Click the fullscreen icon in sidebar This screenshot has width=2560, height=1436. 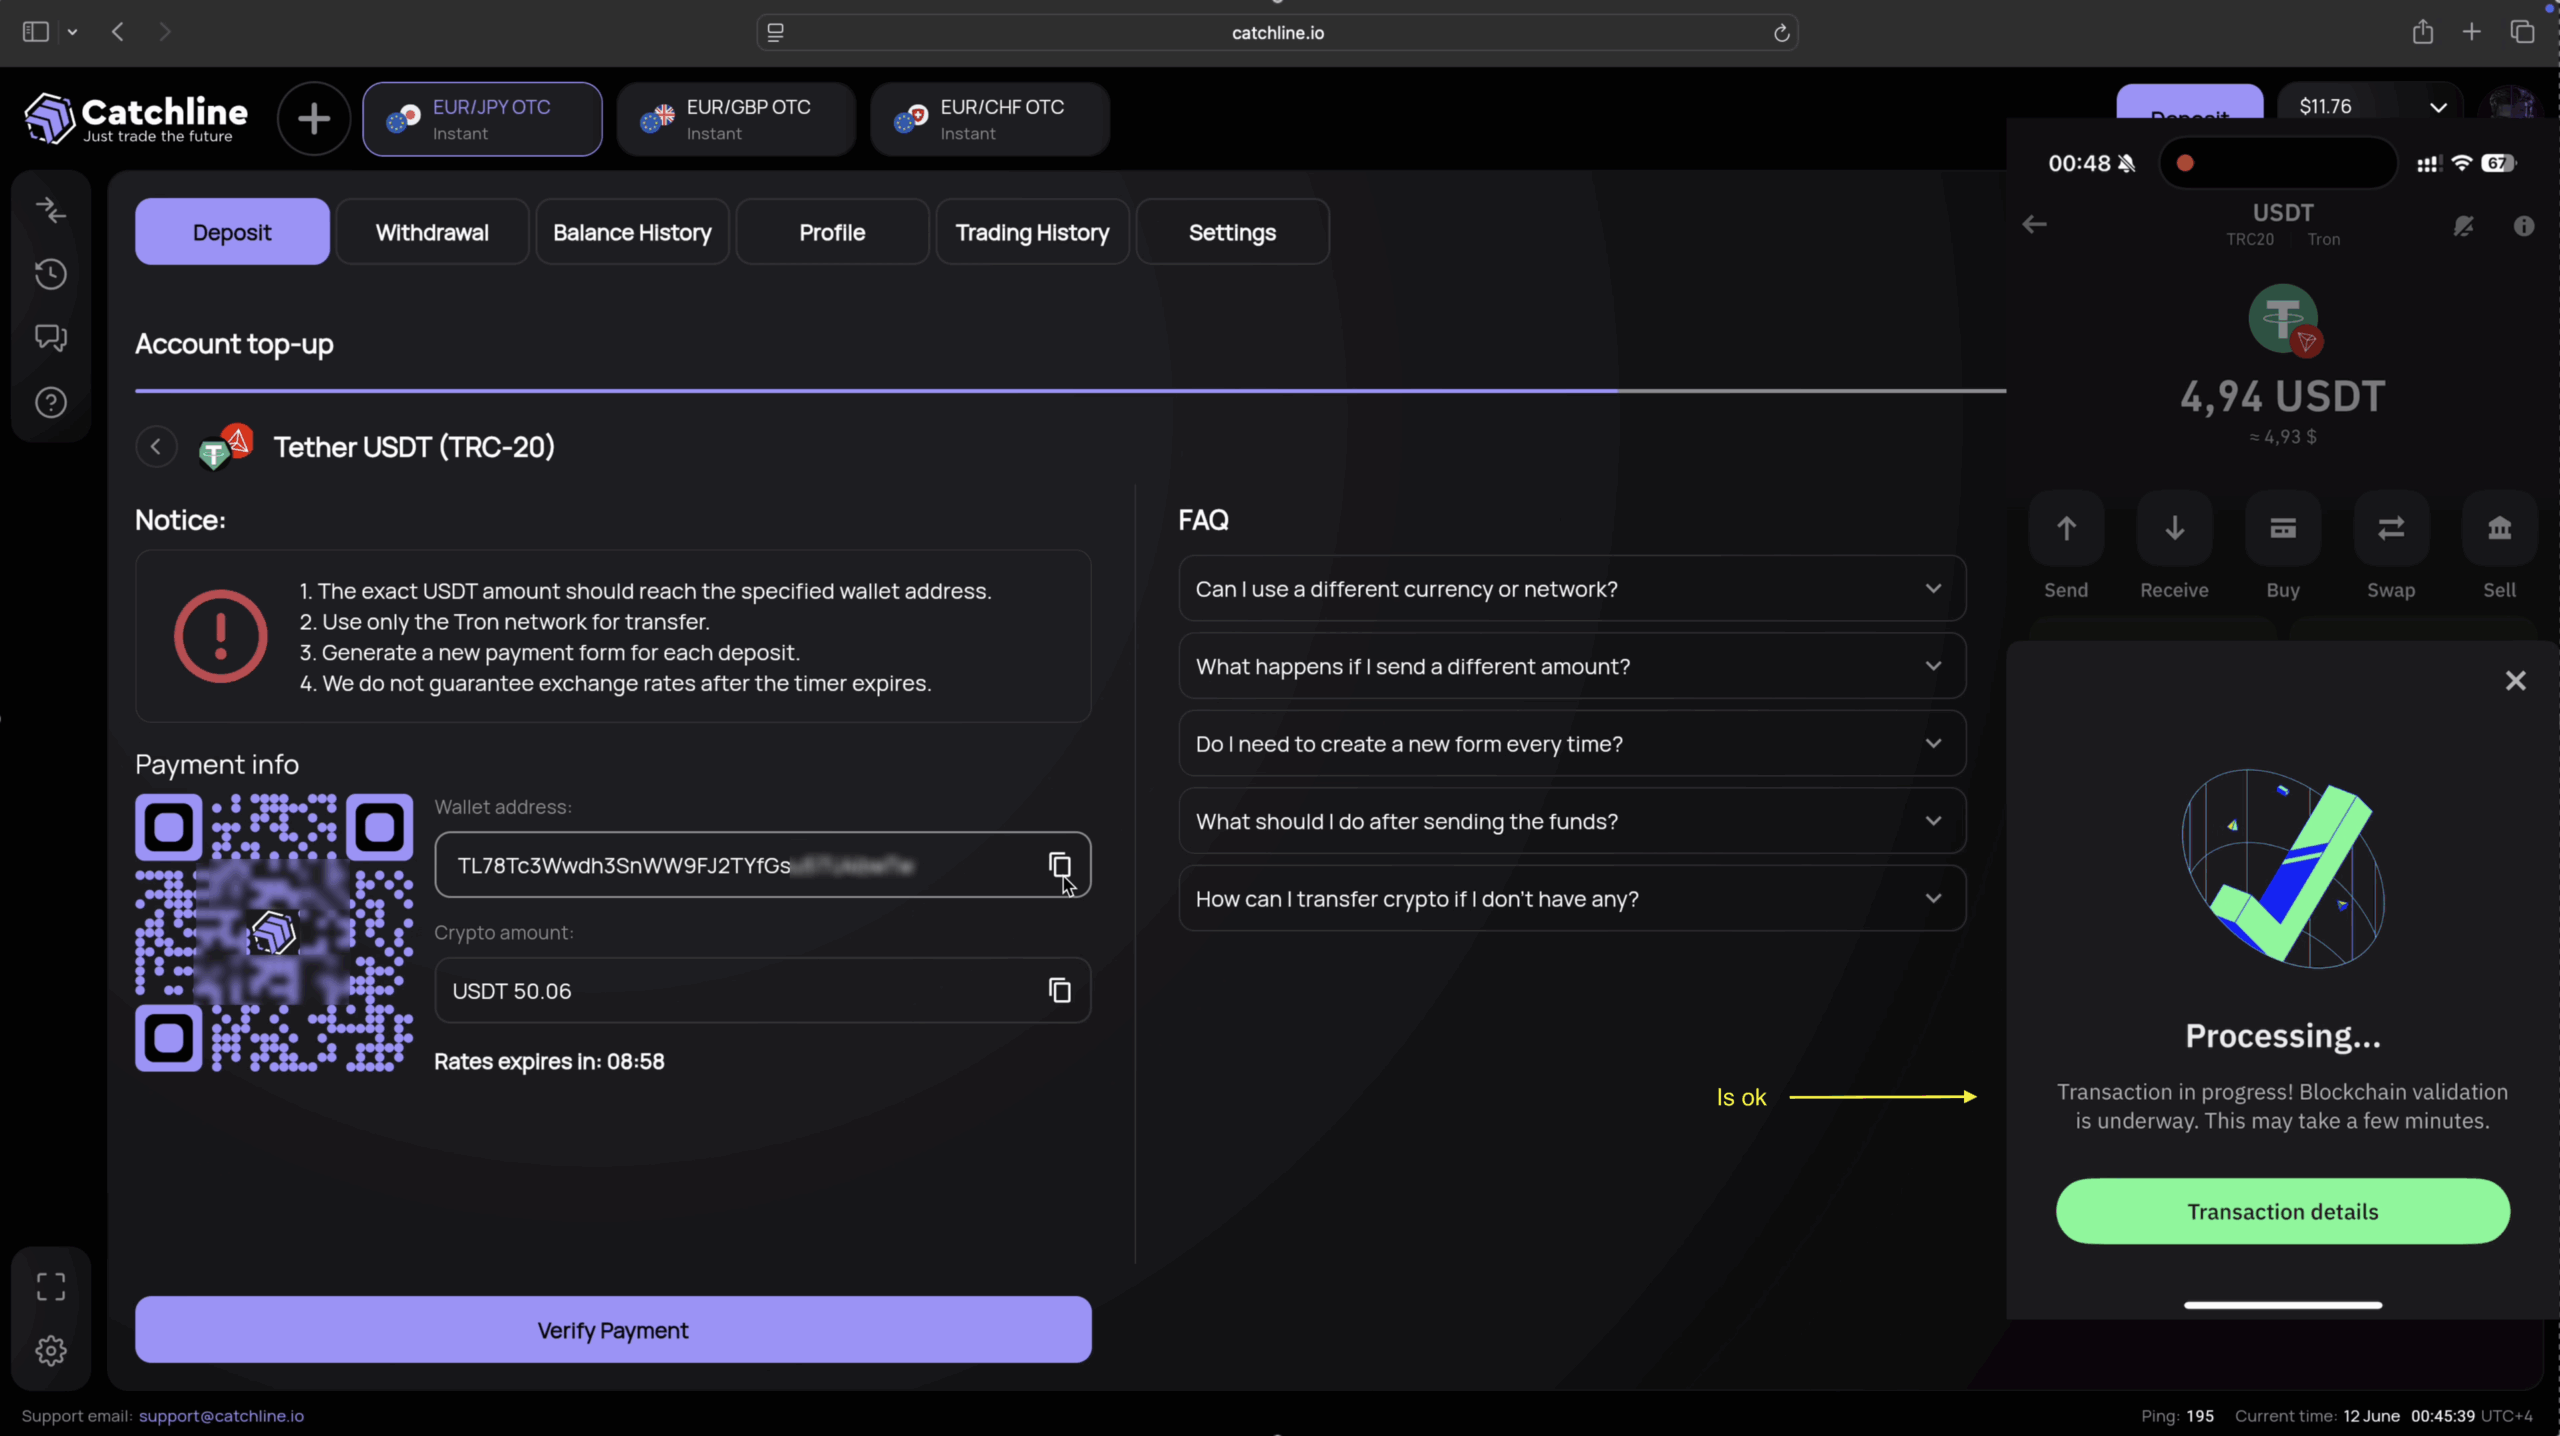pyautogui.click(x=51, y=1286)
